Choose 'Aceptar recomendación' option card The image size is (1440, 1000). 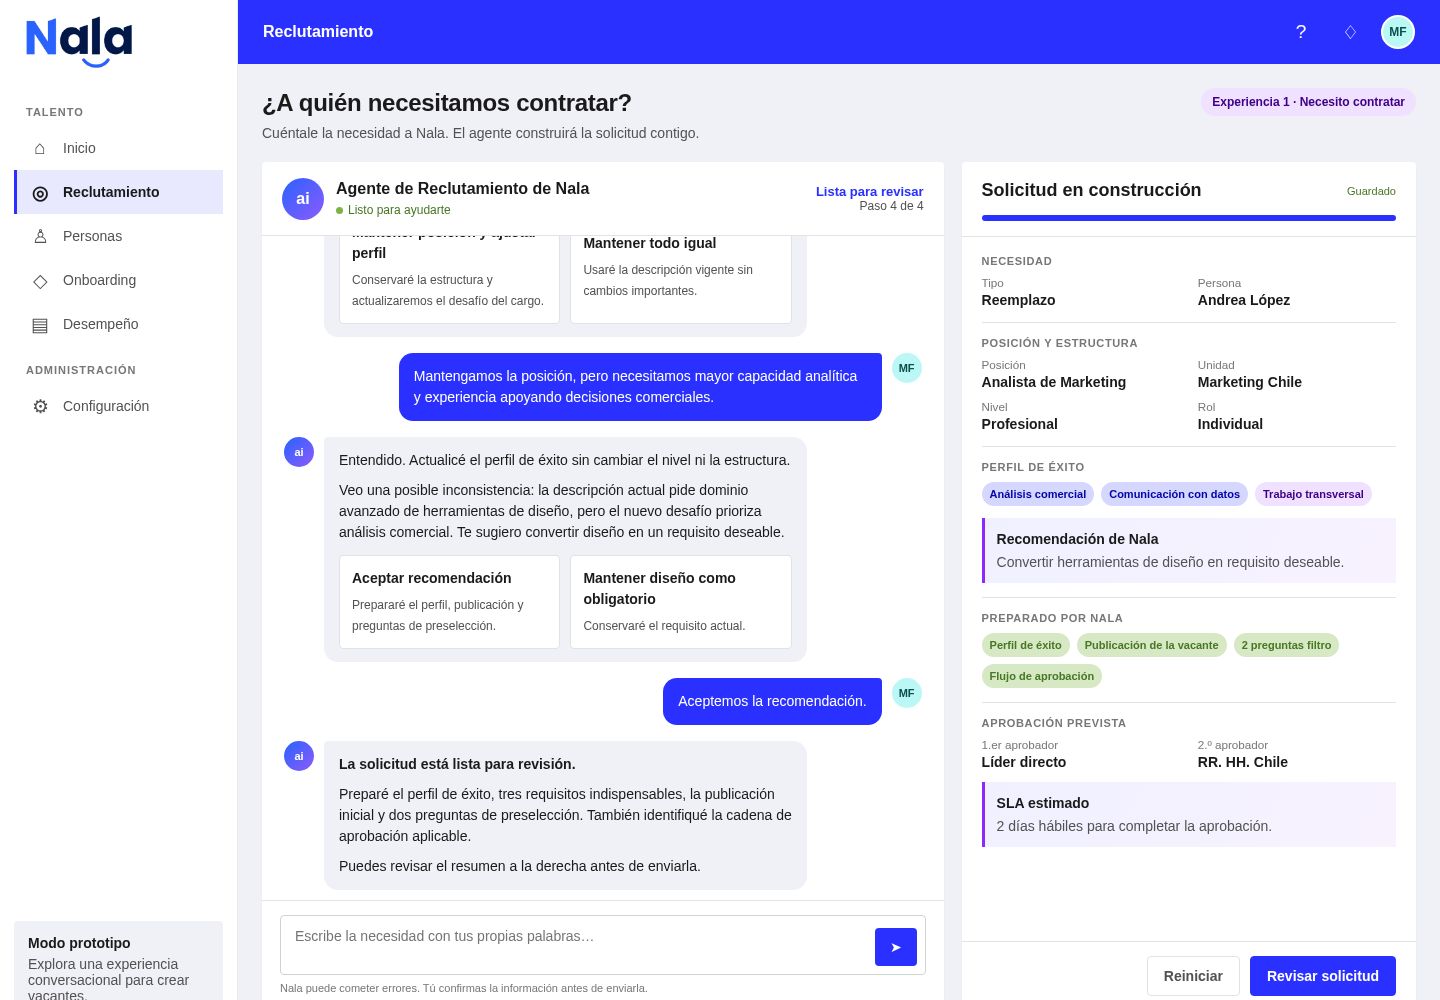tap(449, 602)
